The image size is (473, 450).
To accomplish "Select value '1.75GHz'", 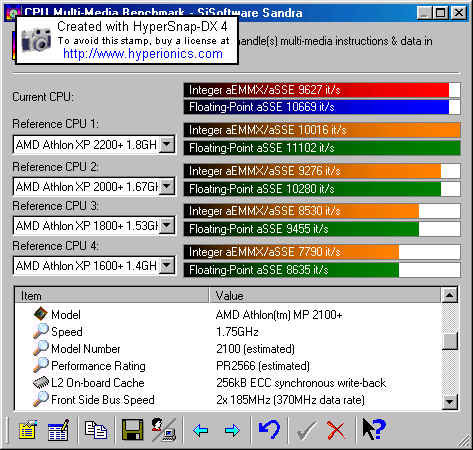I will (x=237, y=332).
